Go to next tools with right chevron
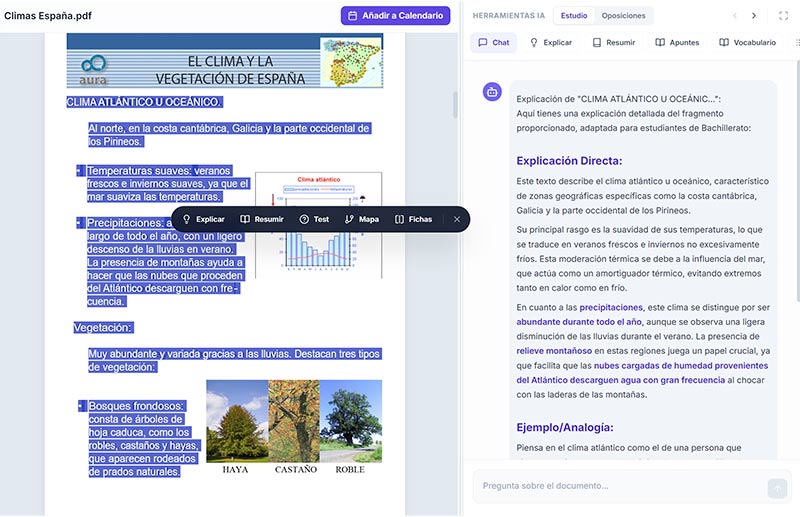800x517 pixels. click(x=754, y=16)
